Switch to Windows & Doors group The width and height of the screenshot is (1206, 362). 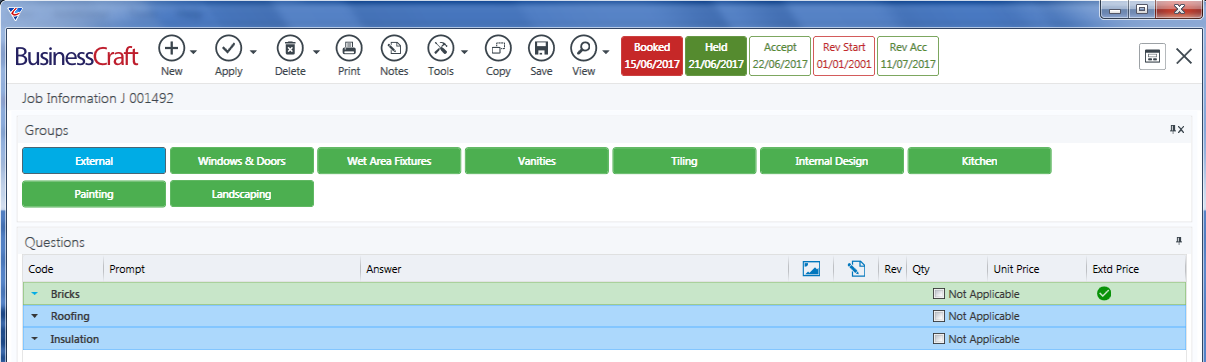click(x=241, y=161)
